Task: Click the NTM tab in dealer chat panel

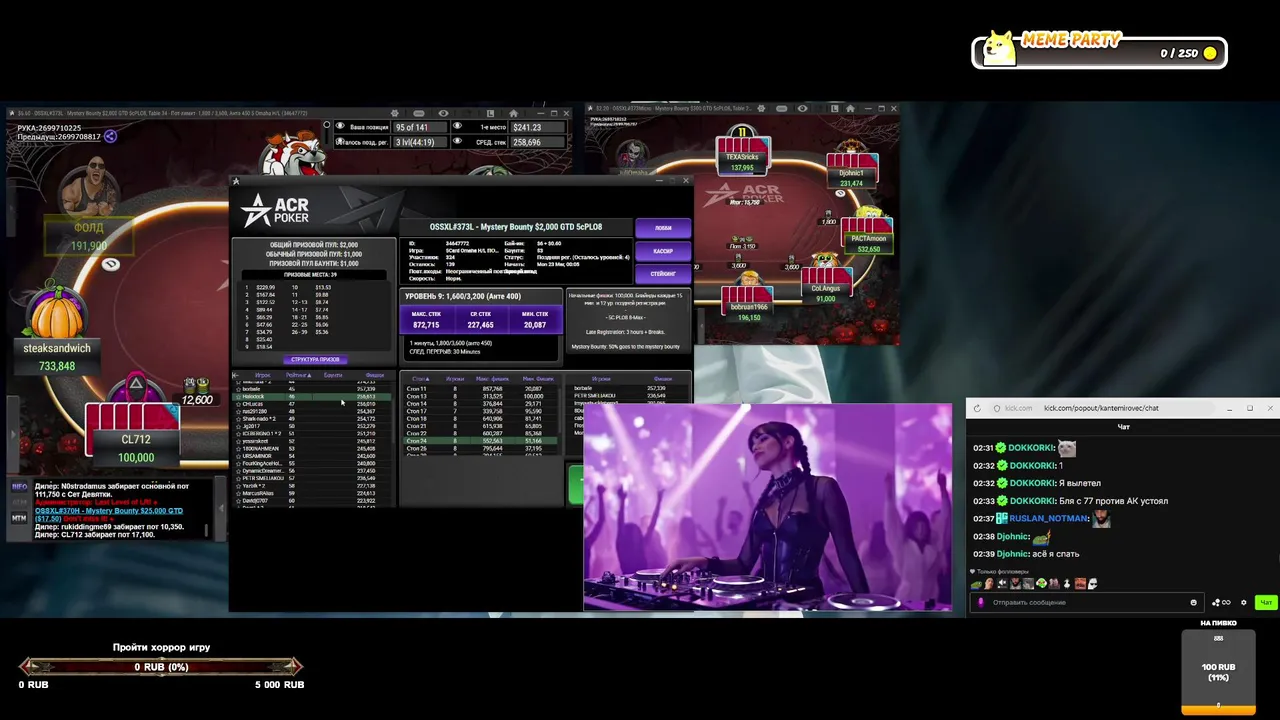Action: pyautogui.click(x=19, y=518)
